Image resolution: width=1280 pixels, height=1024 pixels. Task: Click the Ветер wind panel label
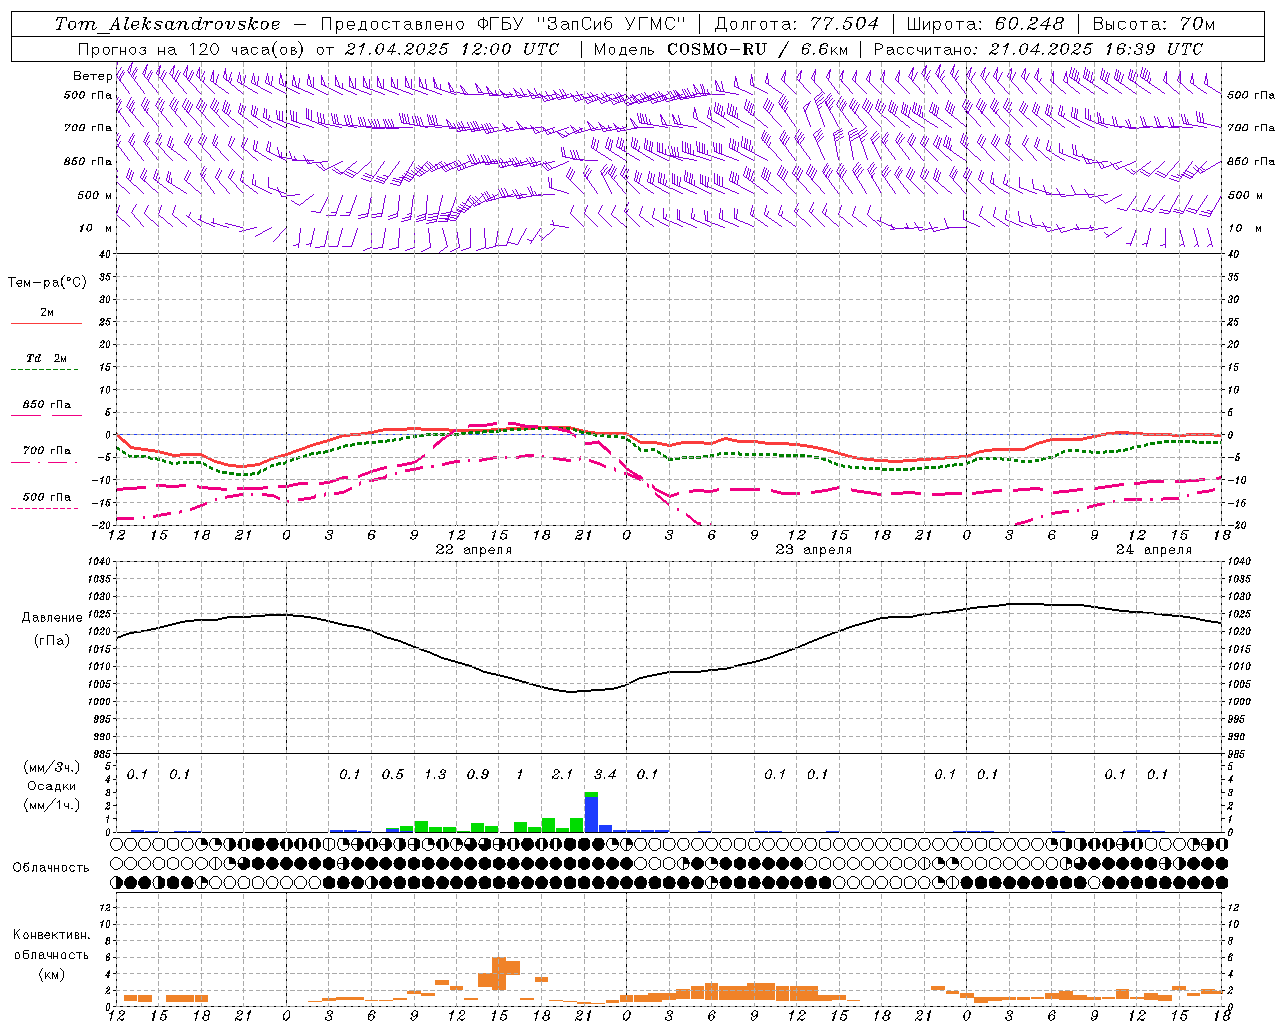point(92,76)
